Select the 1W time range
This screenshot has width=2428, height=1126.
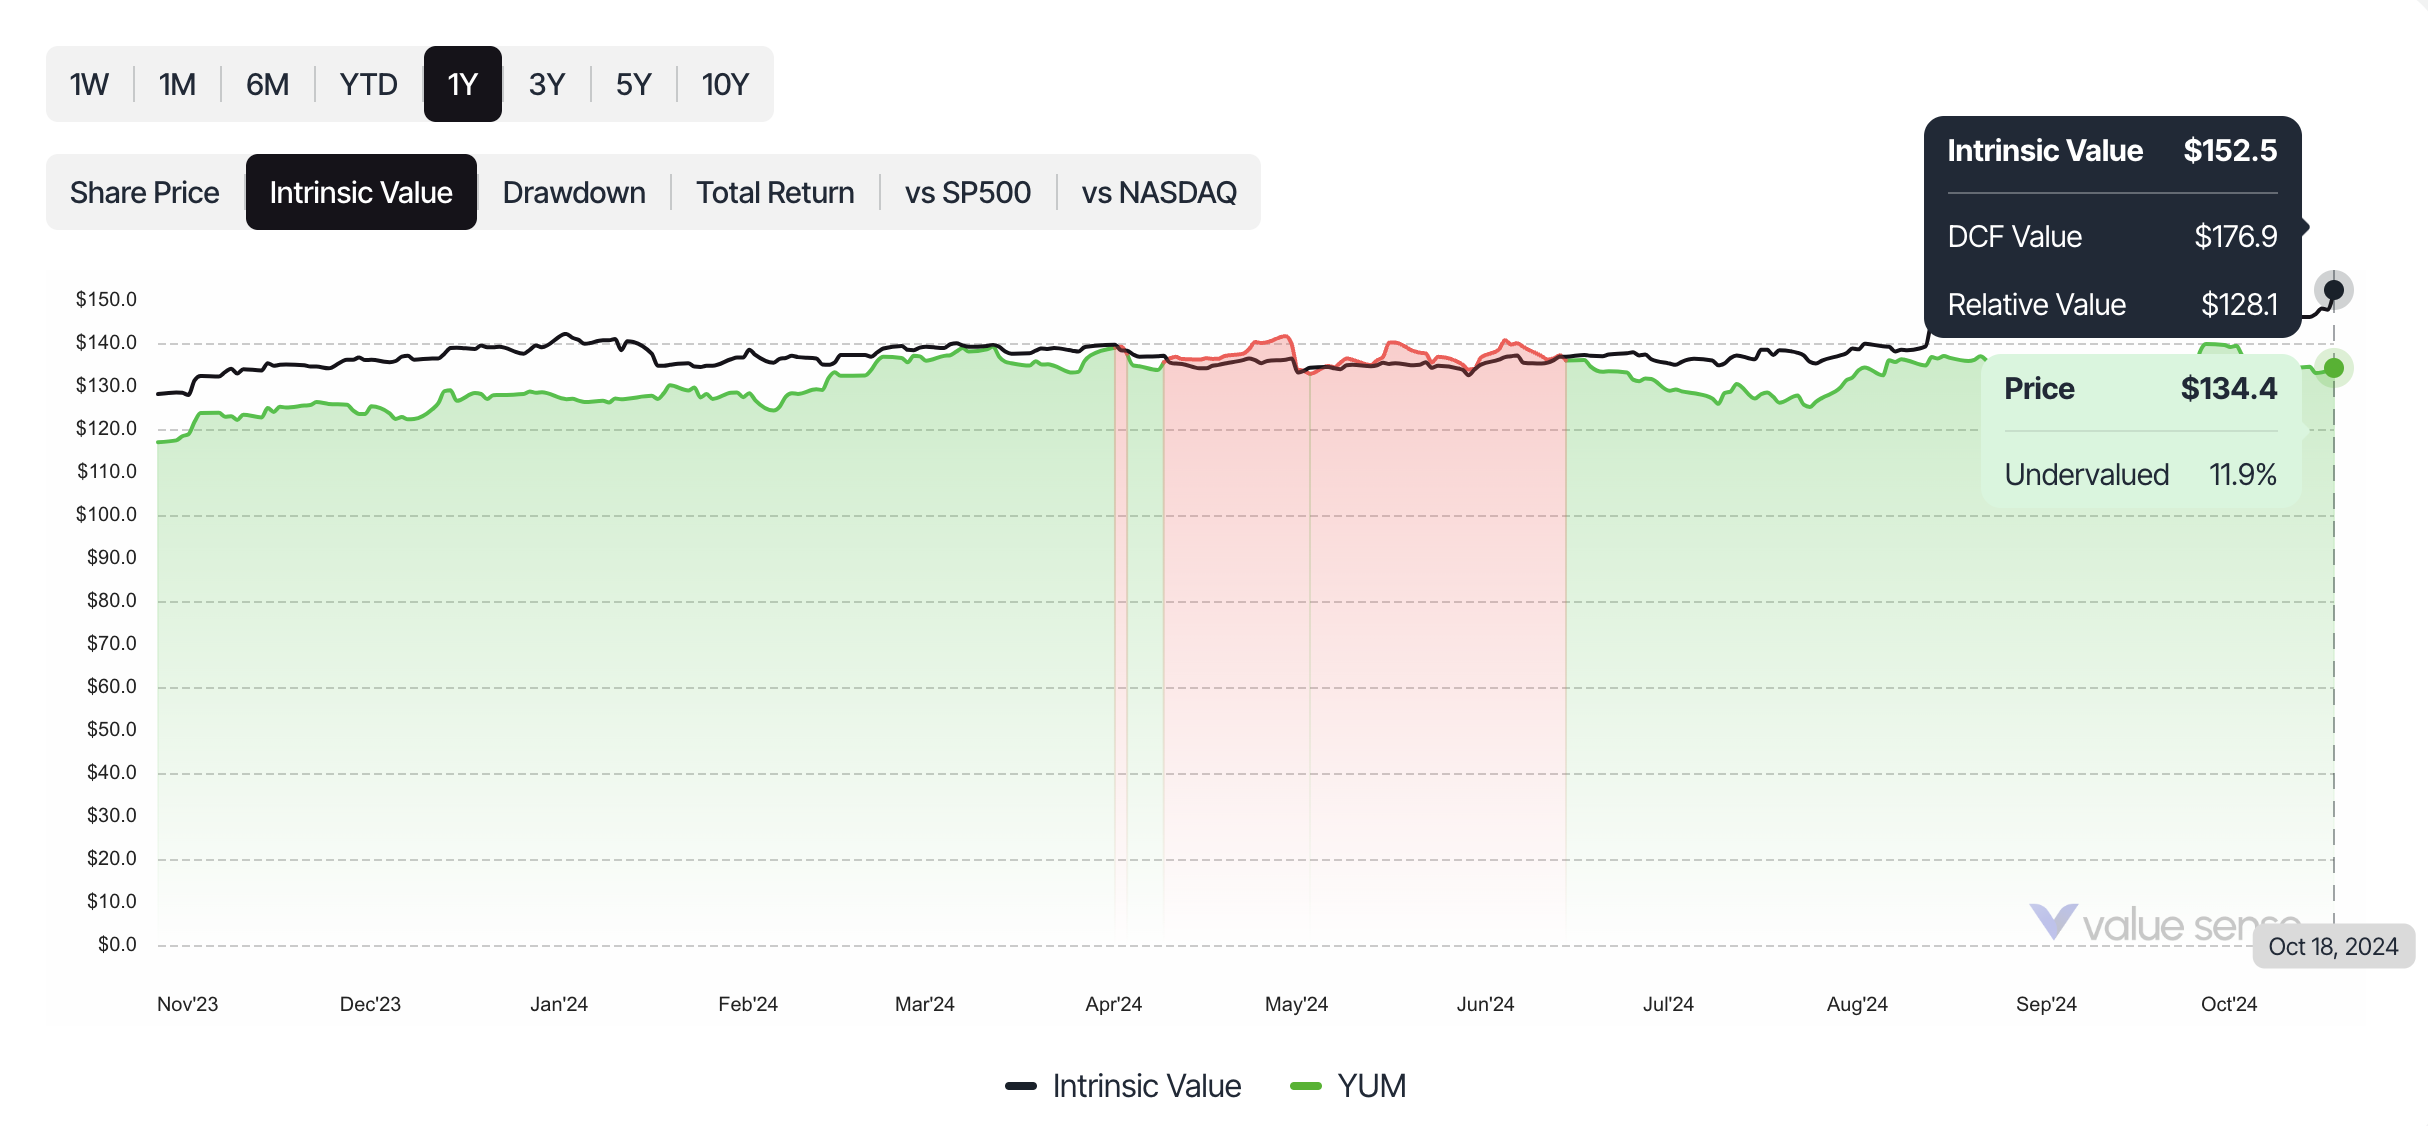coord(88,84)
